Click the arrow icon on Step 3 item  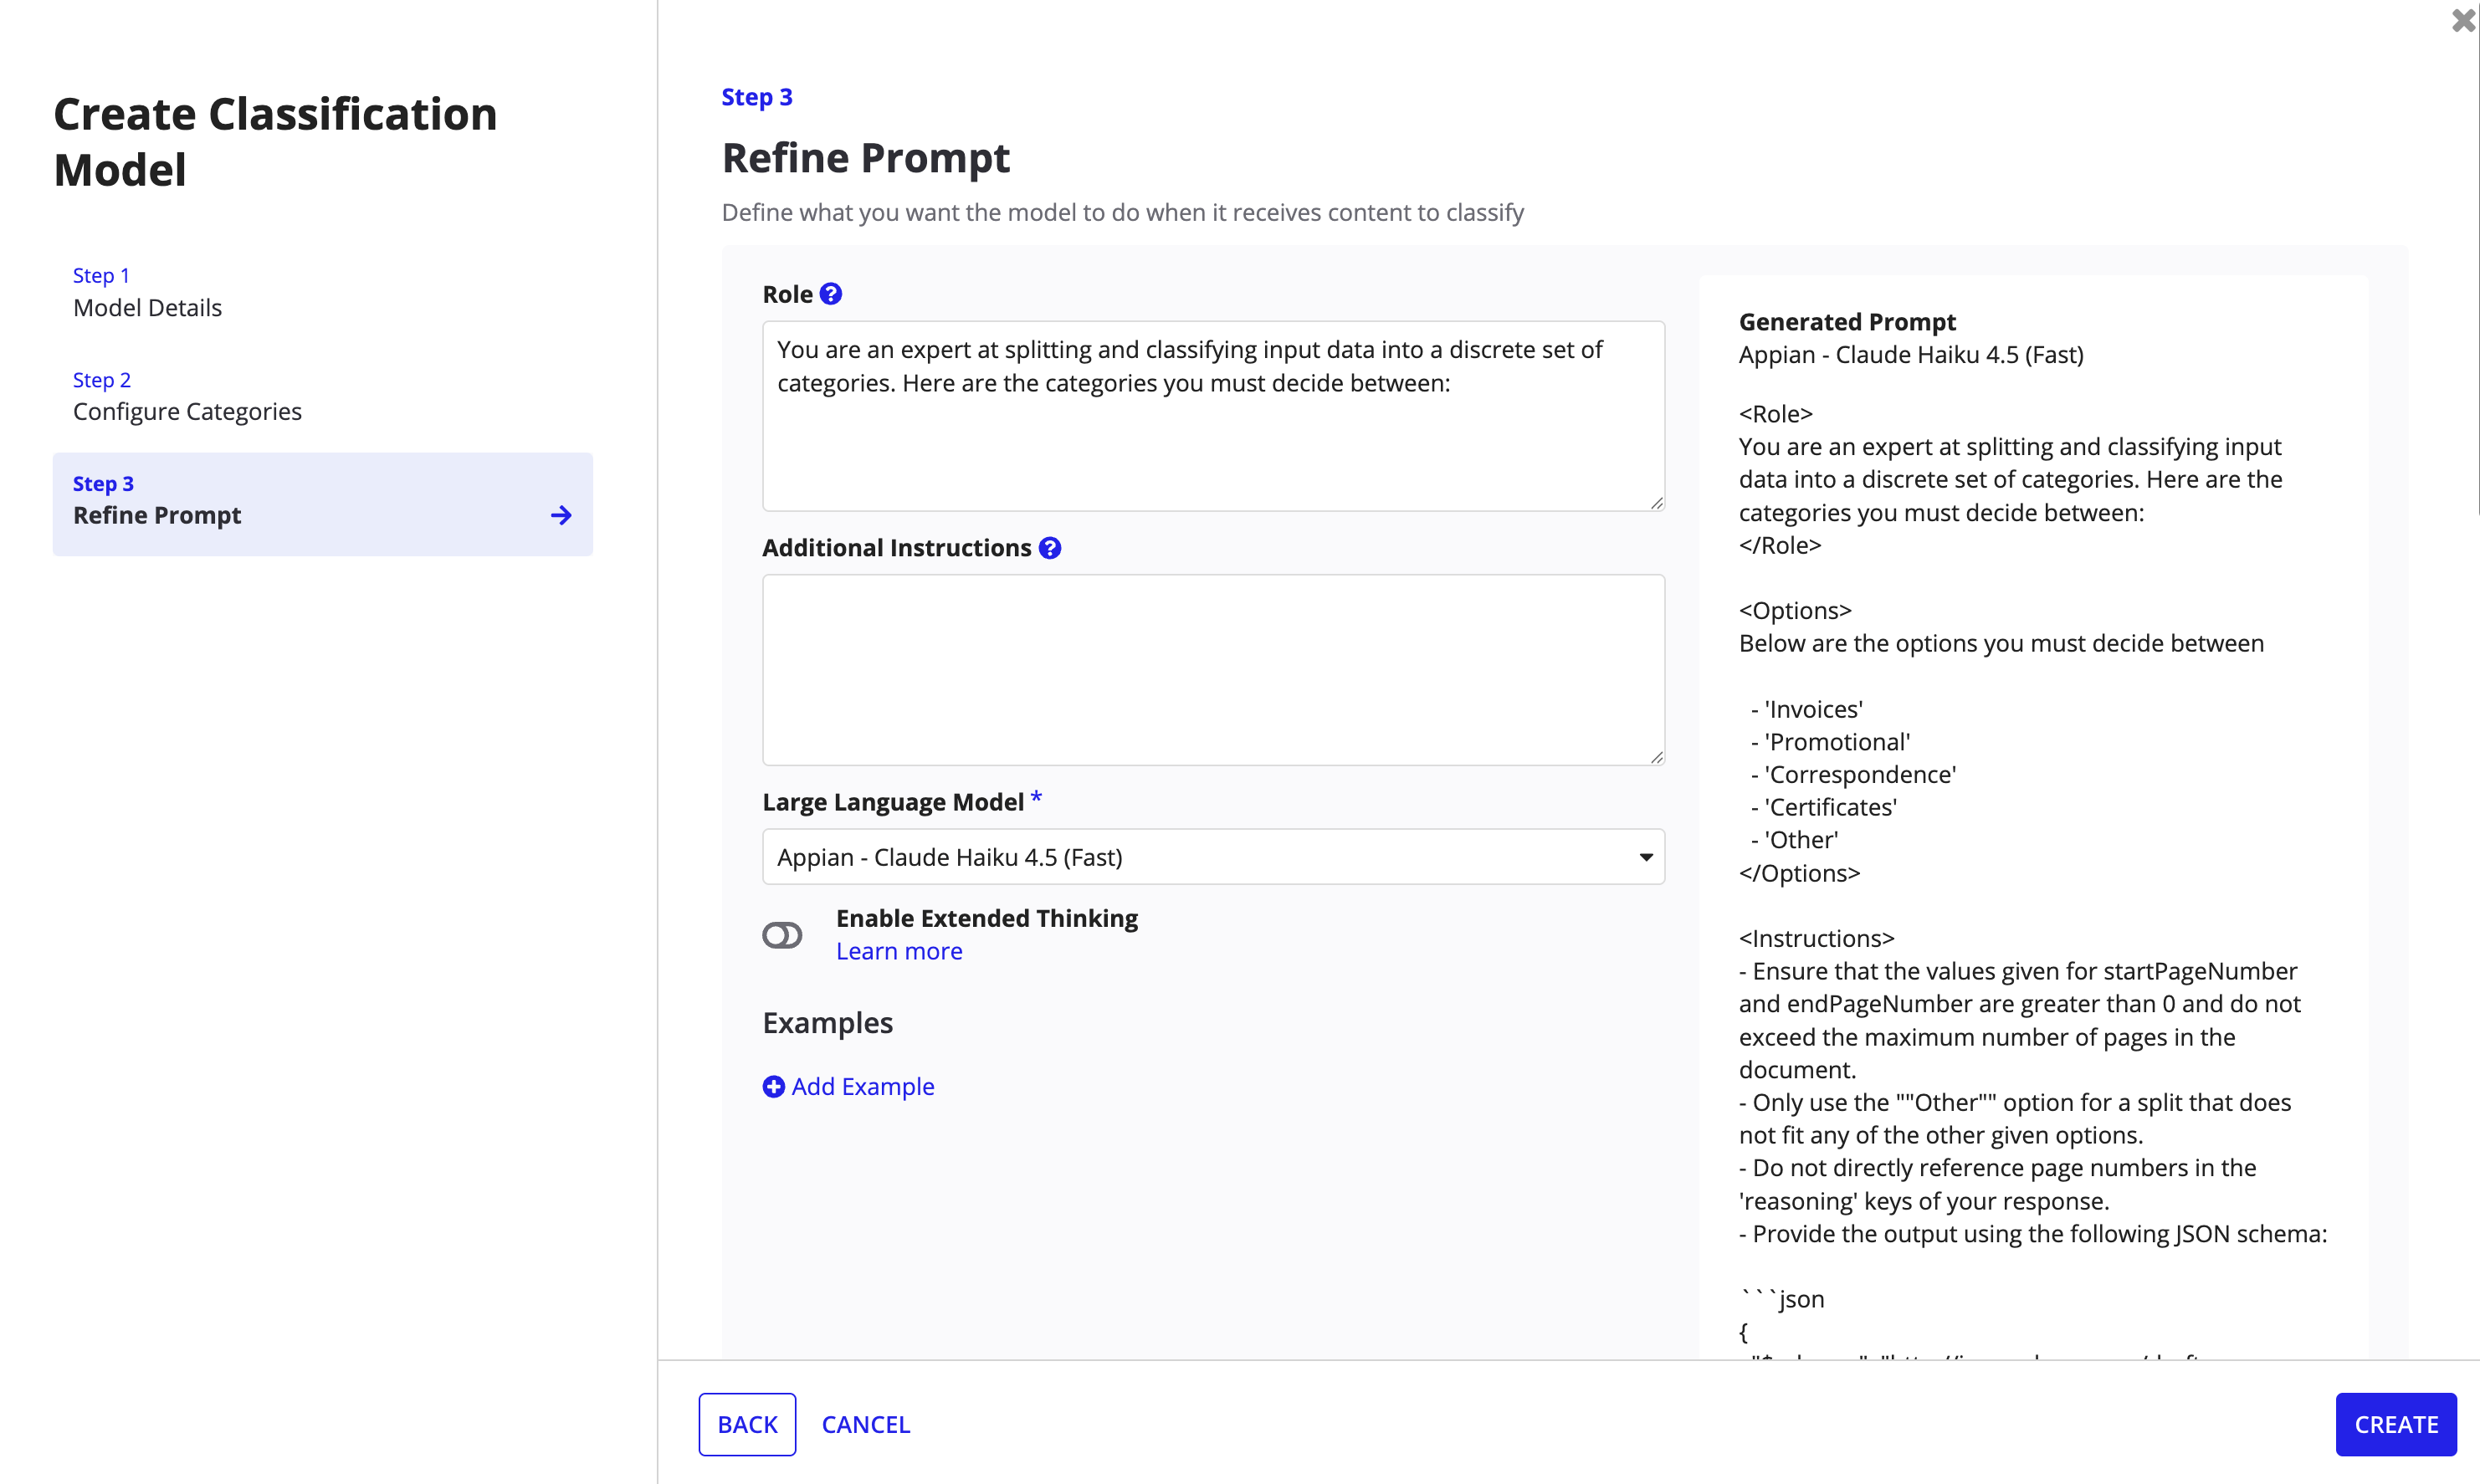[561, 515]
